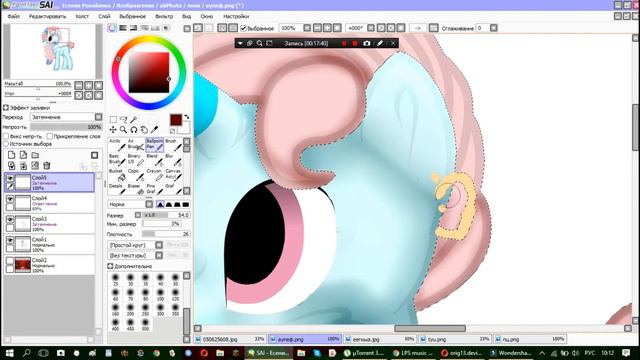Open the Настройки menu
Viewport: 640px width, 360px height.
point(236,17)
